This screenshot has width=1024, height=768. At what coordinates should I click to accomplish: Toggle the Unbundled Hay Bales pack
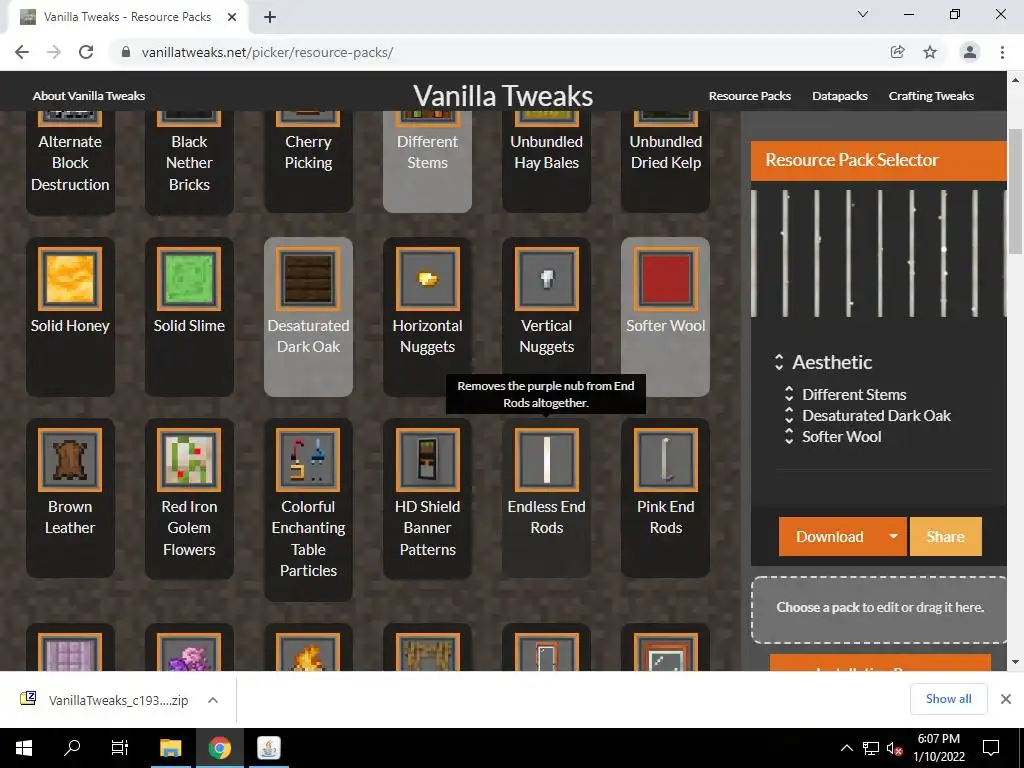click(x=547, y=161)
